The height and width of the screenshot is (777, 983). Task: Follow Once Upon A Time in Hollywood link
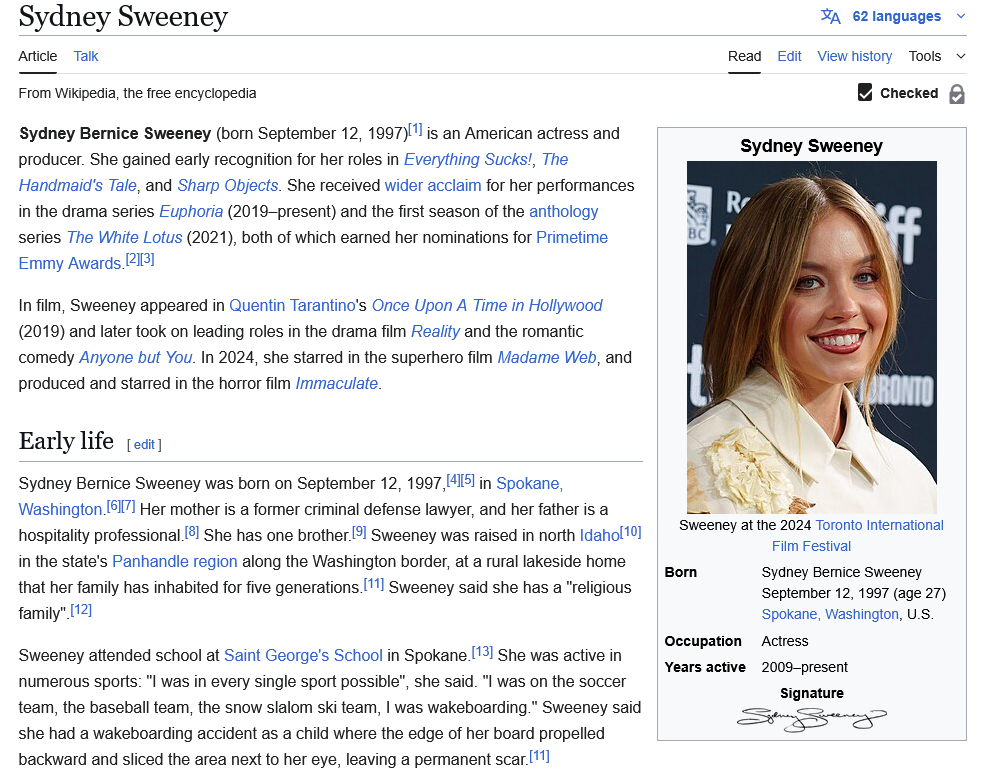pyautogui.click(x=487, y=305)
